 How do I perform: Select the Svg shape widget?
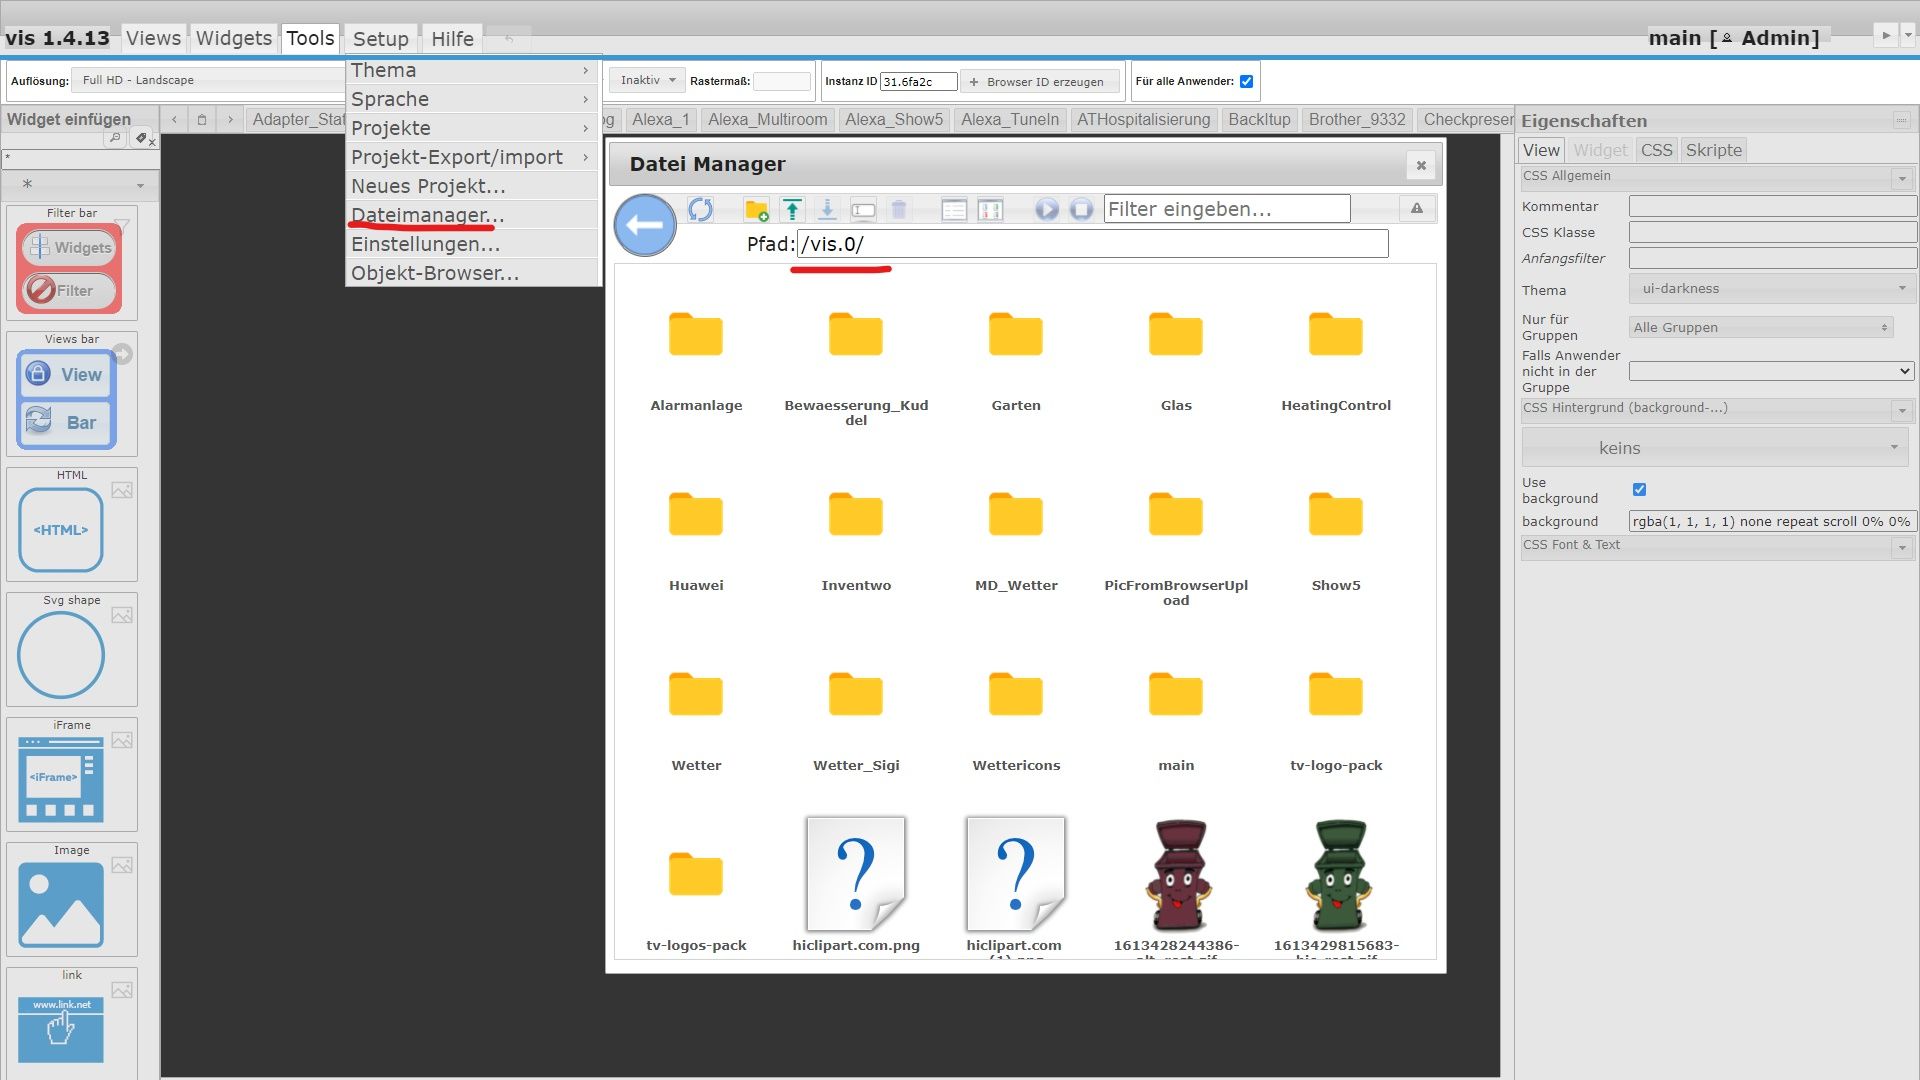point(60,655)
